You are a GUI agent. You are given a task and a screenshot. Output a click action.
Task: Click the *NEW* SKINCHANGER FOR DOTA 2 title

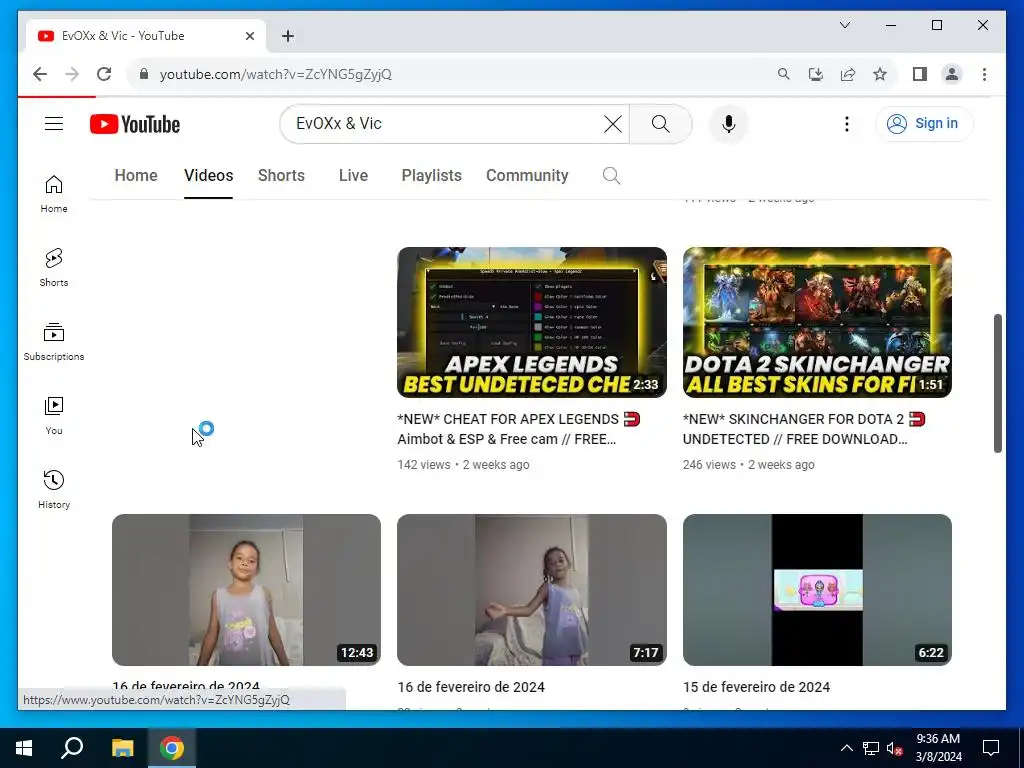click(804, 429)
